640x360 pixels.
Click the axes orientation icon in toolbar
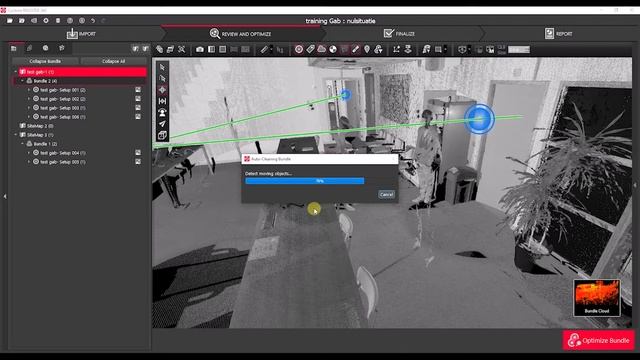click(x=396, y=49)
